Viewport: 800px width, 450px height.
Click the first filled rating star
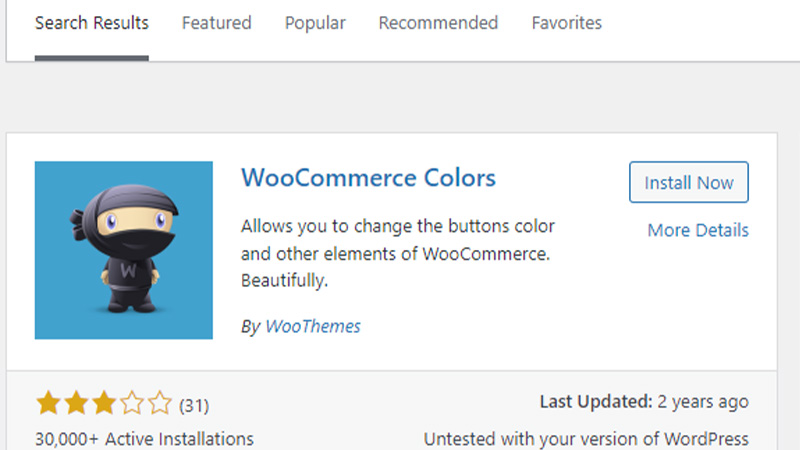point(48,403)
